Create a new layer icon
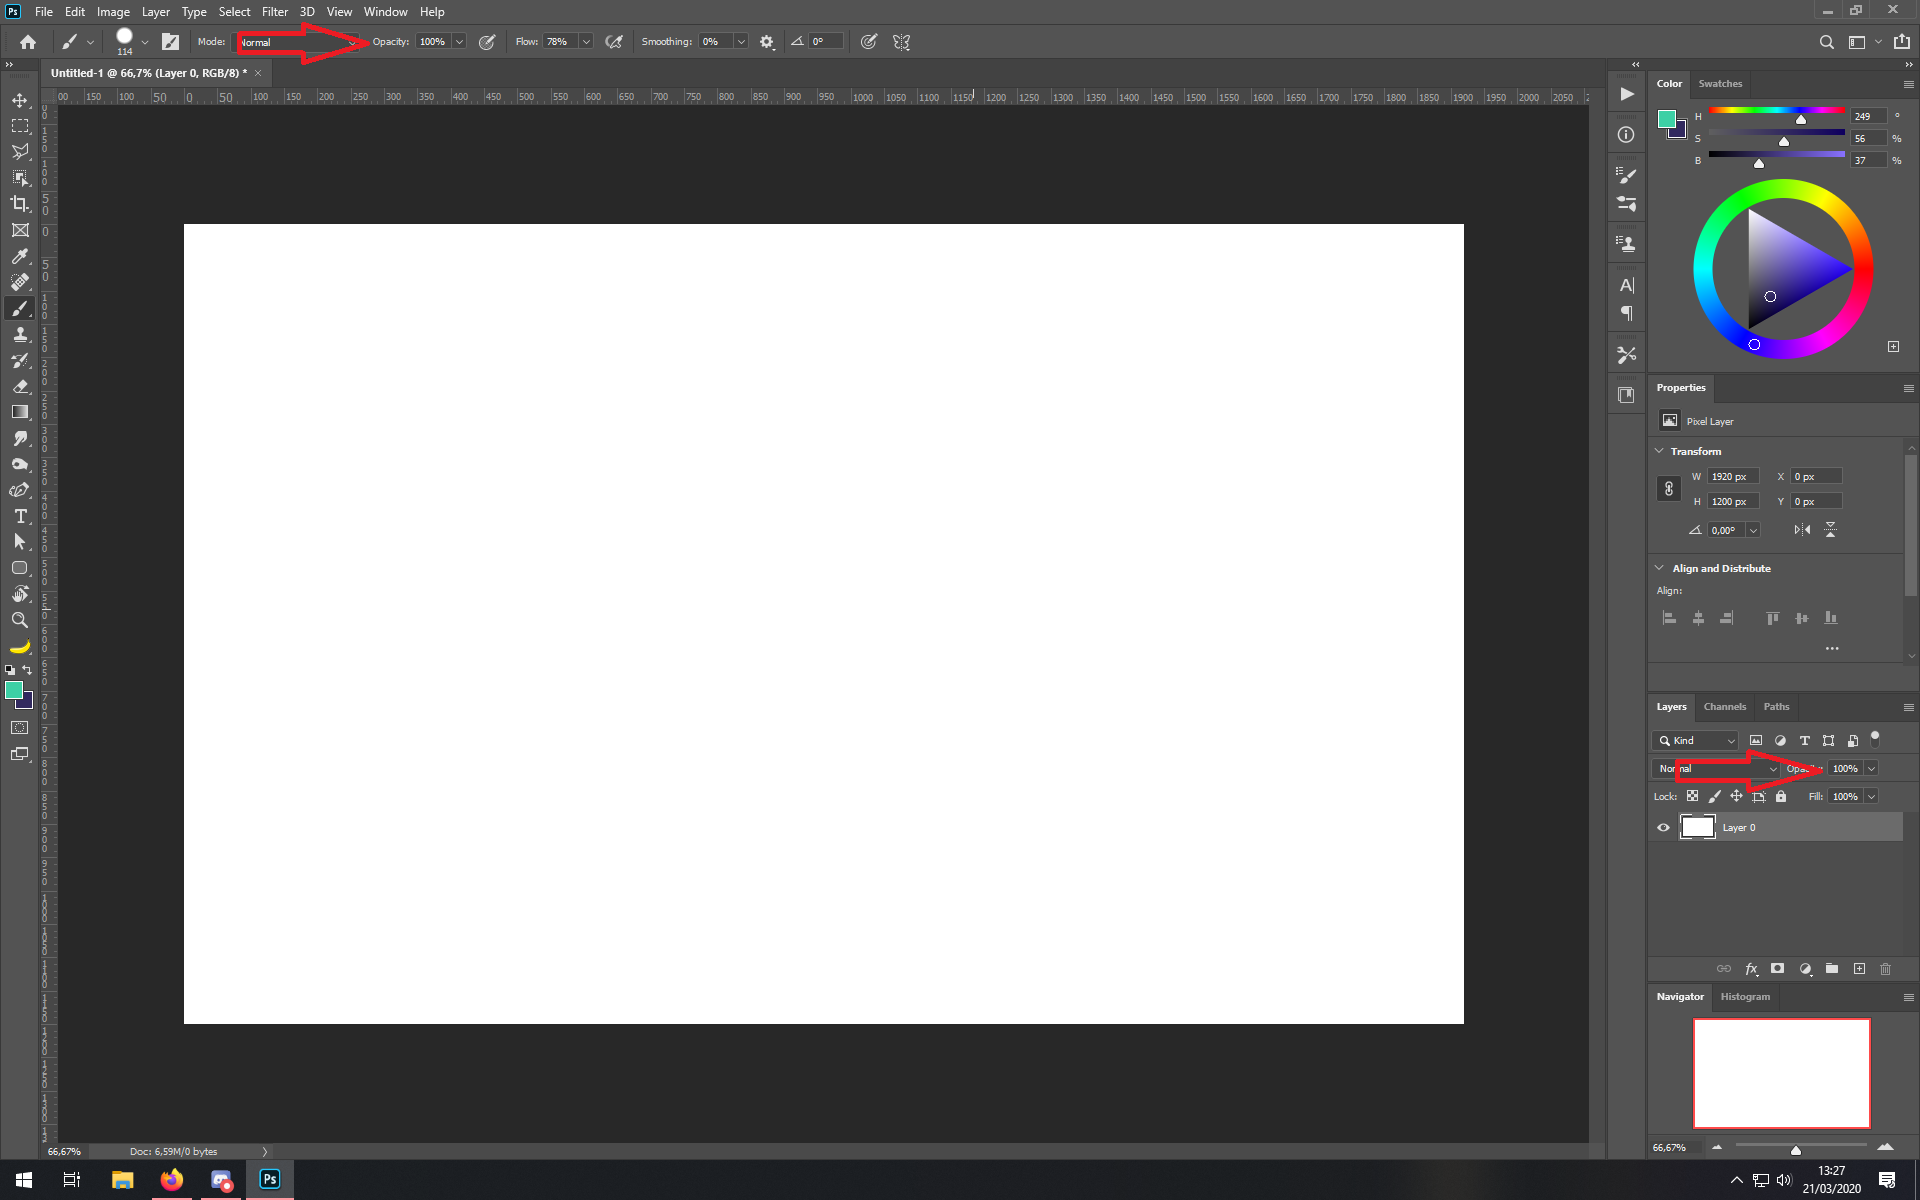 point(1859,969)
